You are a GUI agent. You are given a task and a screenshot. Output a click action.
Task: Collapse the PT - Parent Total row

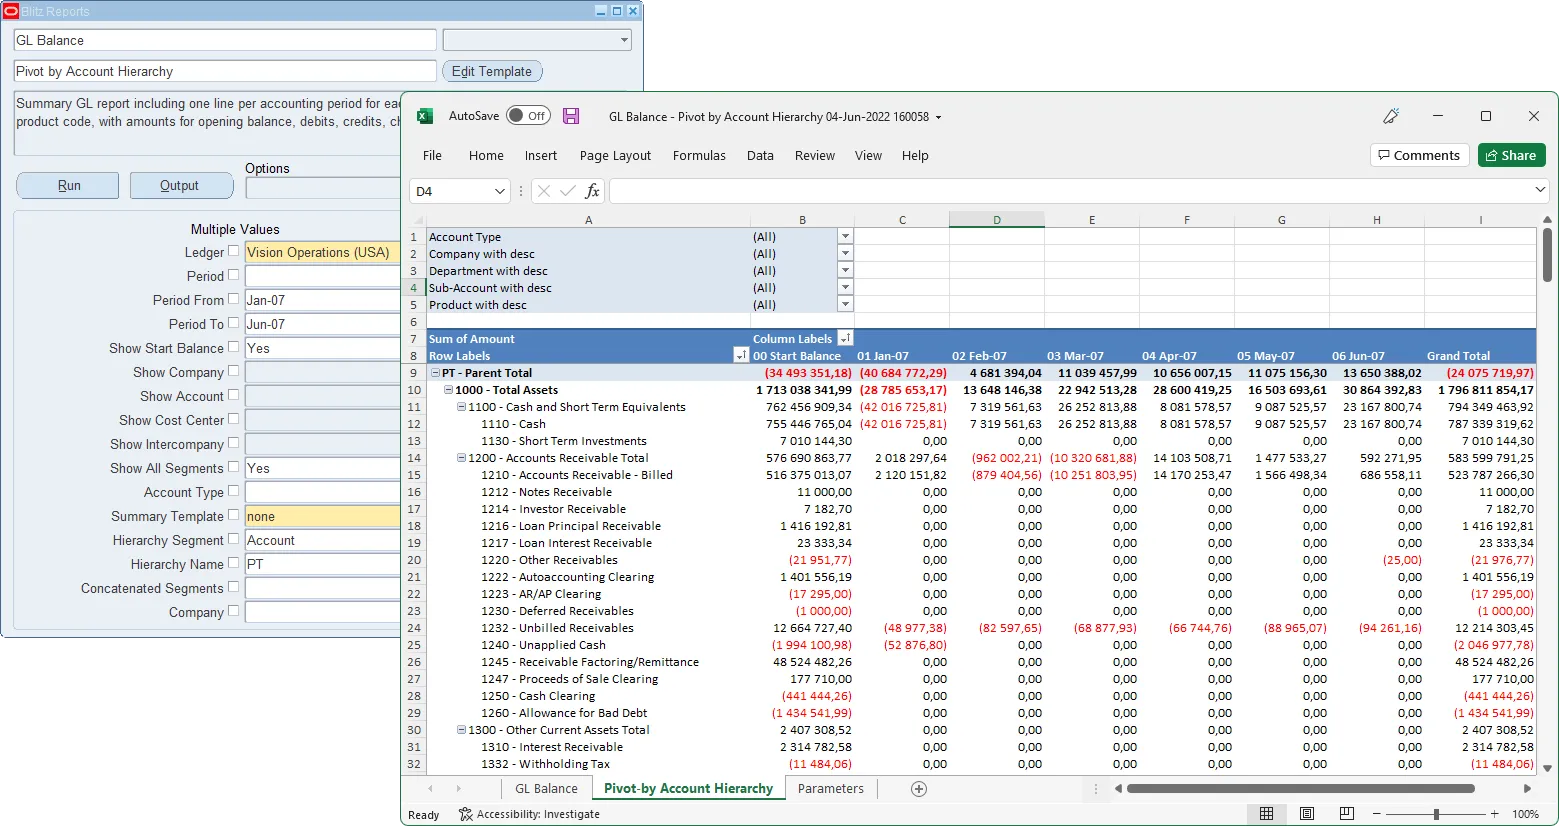pyautogui.click(x=436, y=373)
